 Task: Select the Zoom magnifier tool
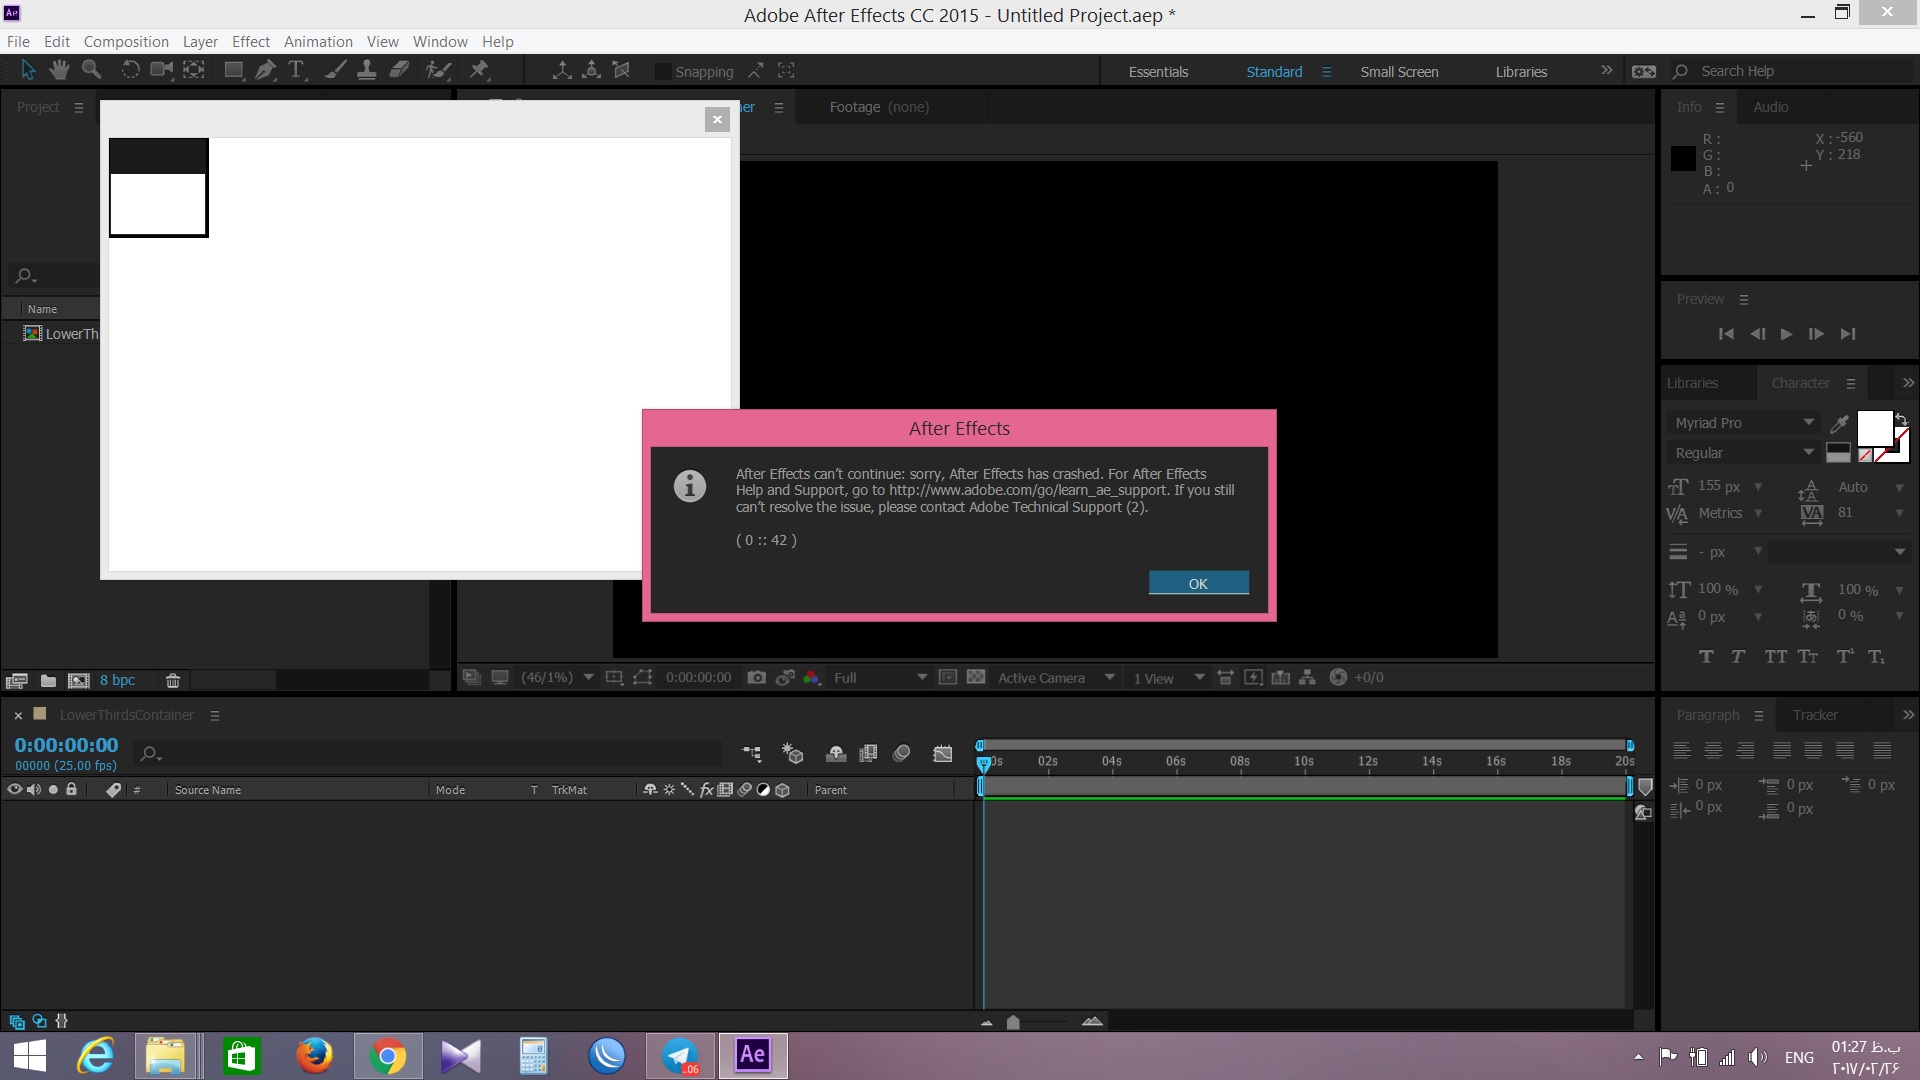91,70
